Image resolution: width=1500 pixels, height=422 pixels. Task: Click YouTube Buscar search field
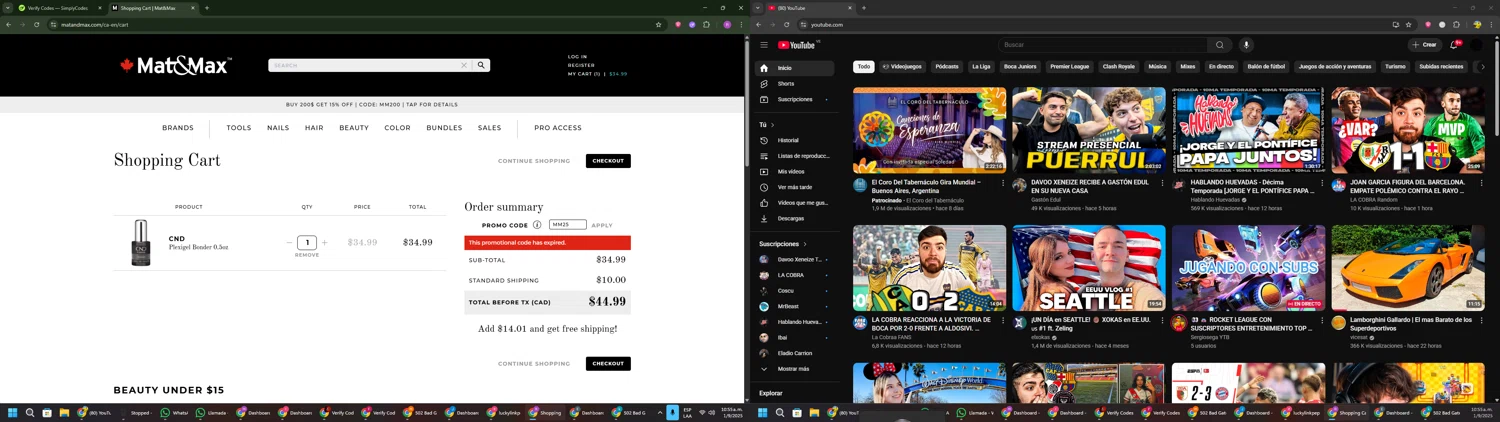(x=1102, y=45)
